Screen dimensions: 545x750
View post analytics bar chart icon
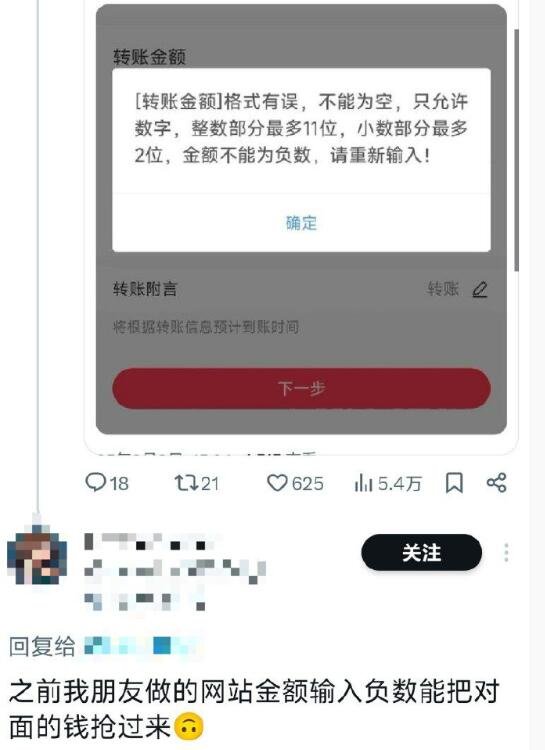[363, 483]
